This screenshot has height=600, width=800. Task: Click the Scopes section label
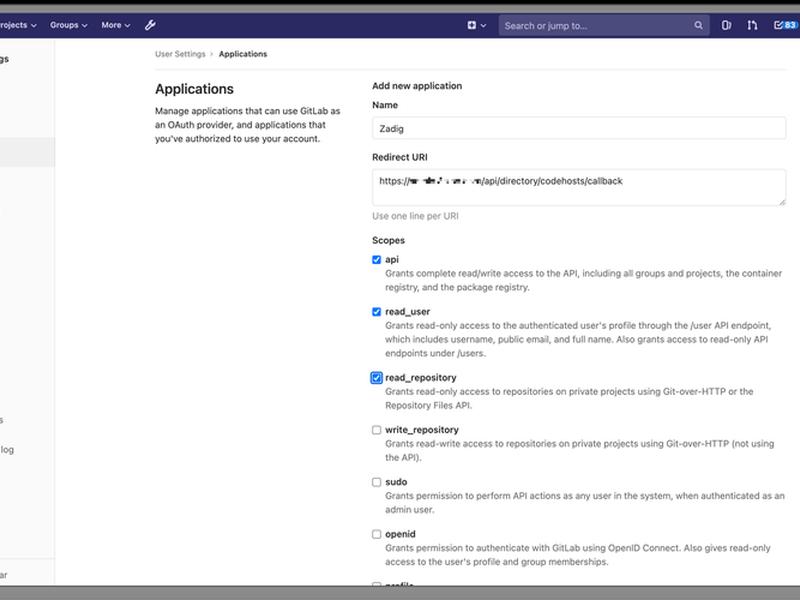click(388, 241)
